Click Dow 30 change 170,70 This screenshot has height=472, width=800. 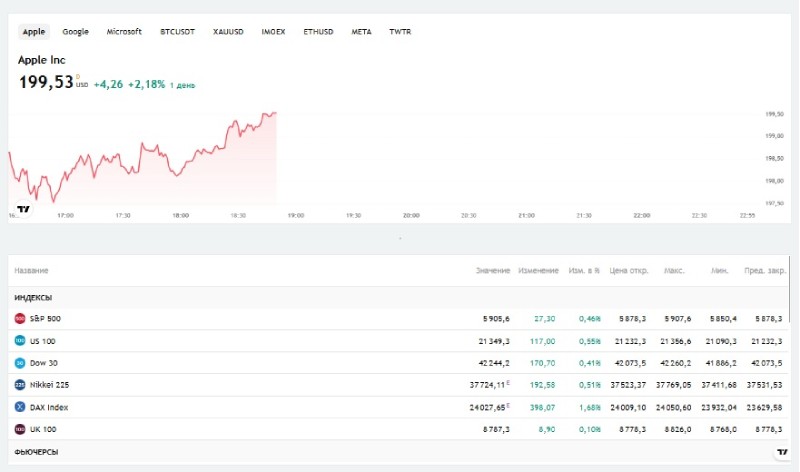pos(542,363)
